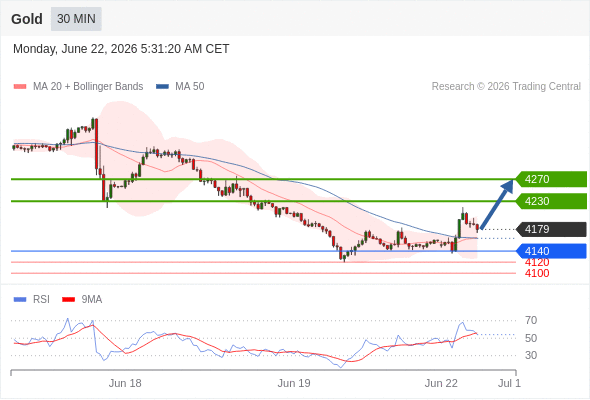Click the Gold chart title
Screen dimensions: 590x400
coord(27,19)
